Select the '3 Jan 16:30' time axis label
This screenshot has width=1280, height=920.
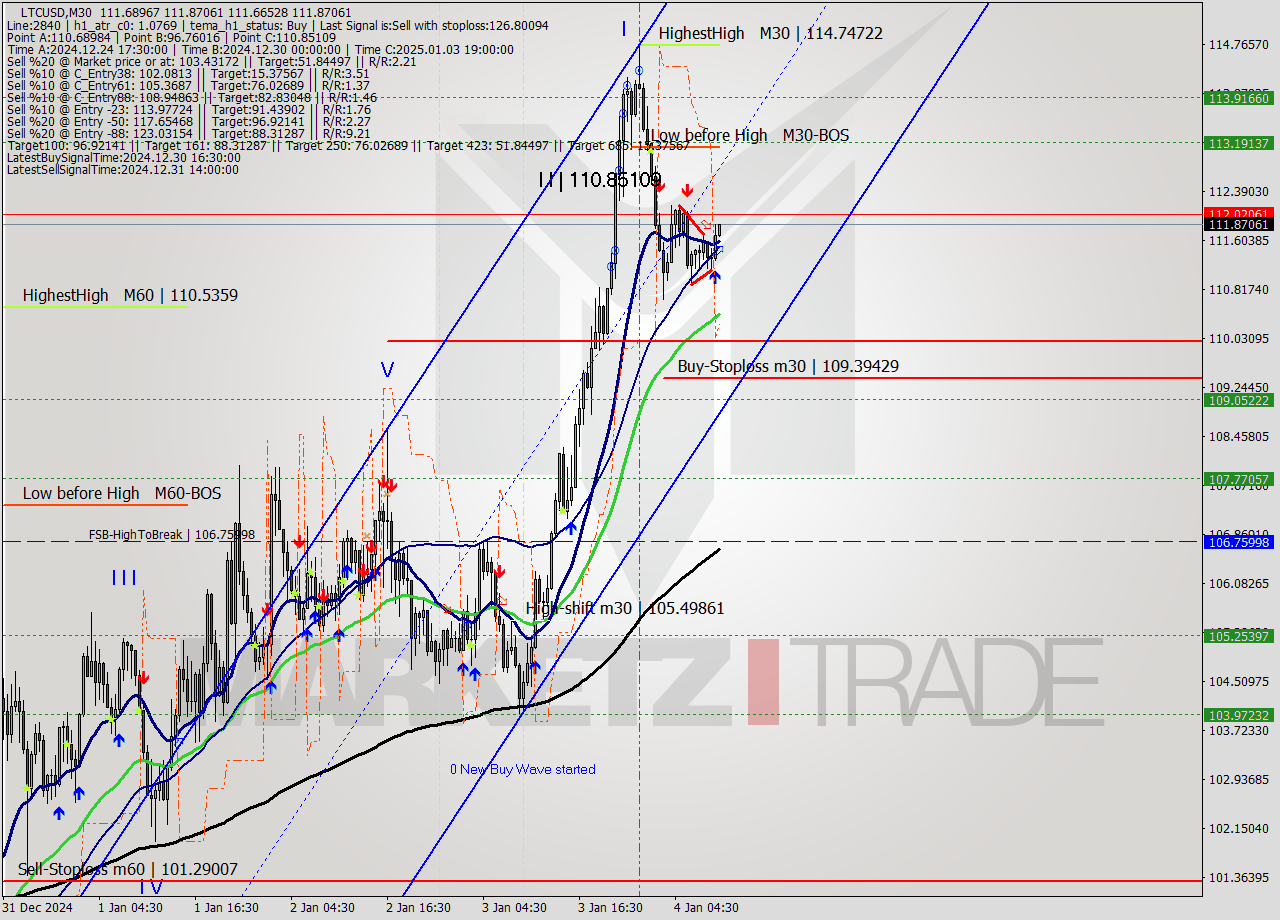(610, 908)
